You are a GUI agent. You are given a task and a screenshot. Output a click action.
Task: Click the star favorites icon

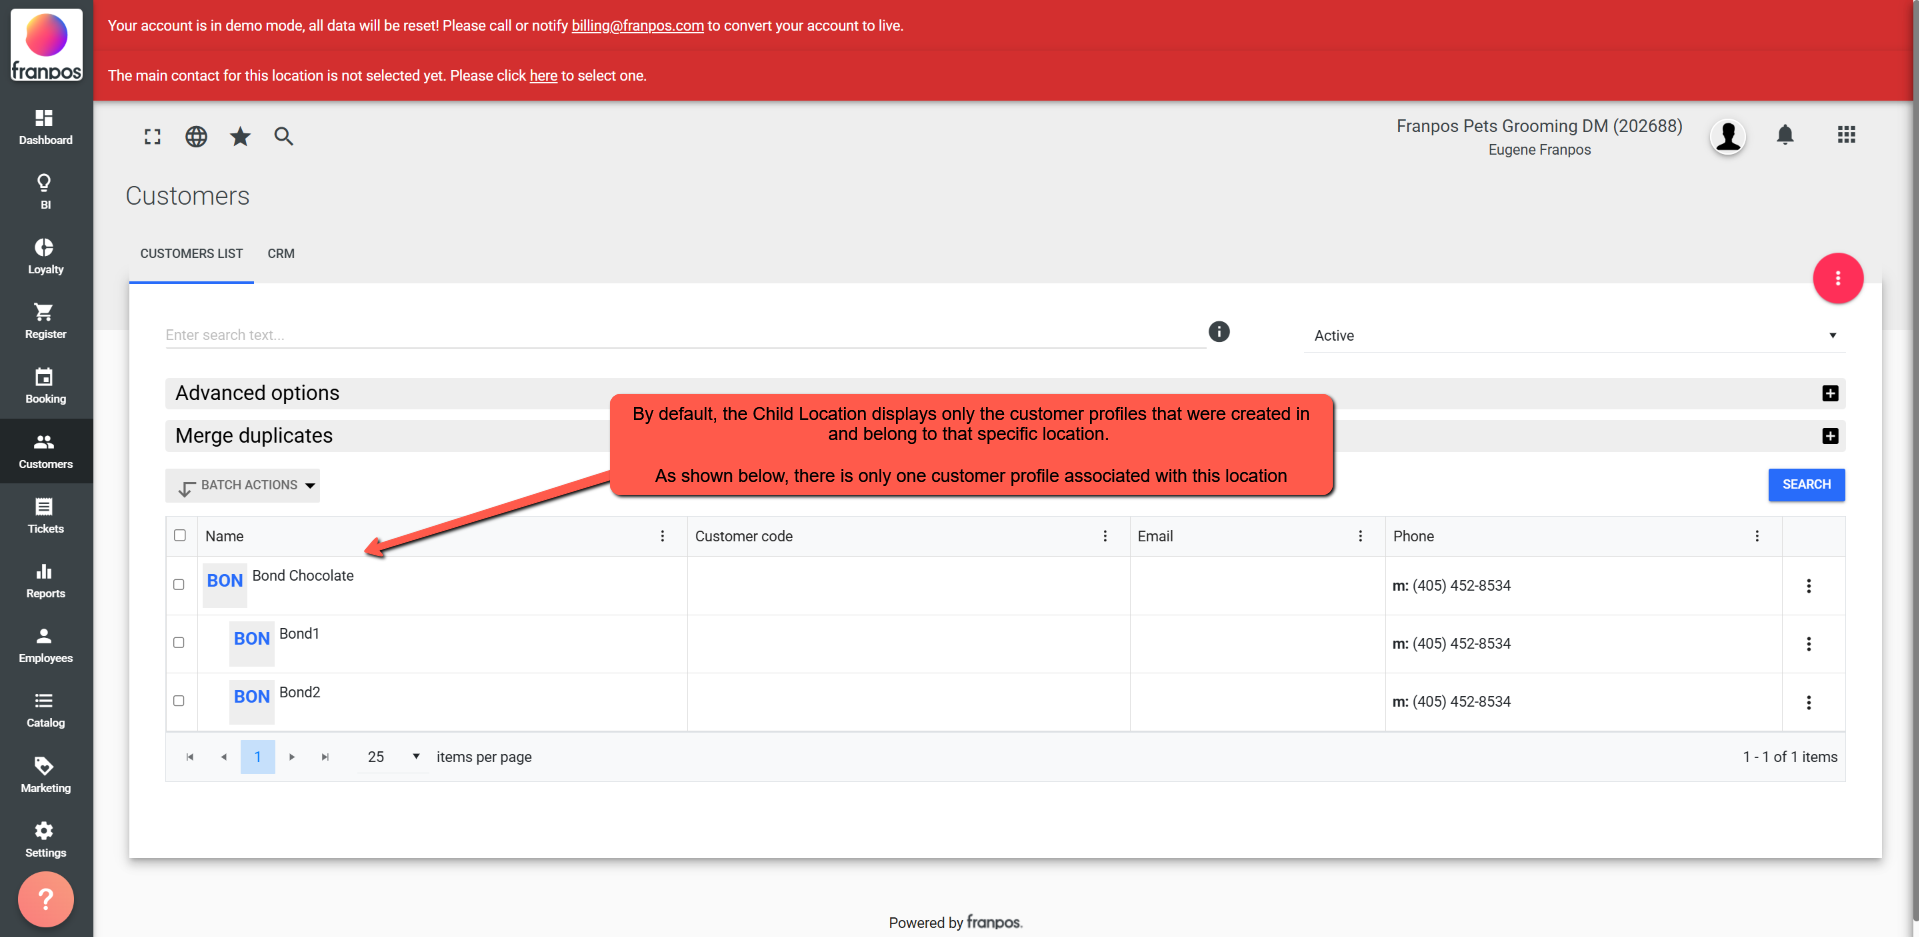[x=240, y=136]
